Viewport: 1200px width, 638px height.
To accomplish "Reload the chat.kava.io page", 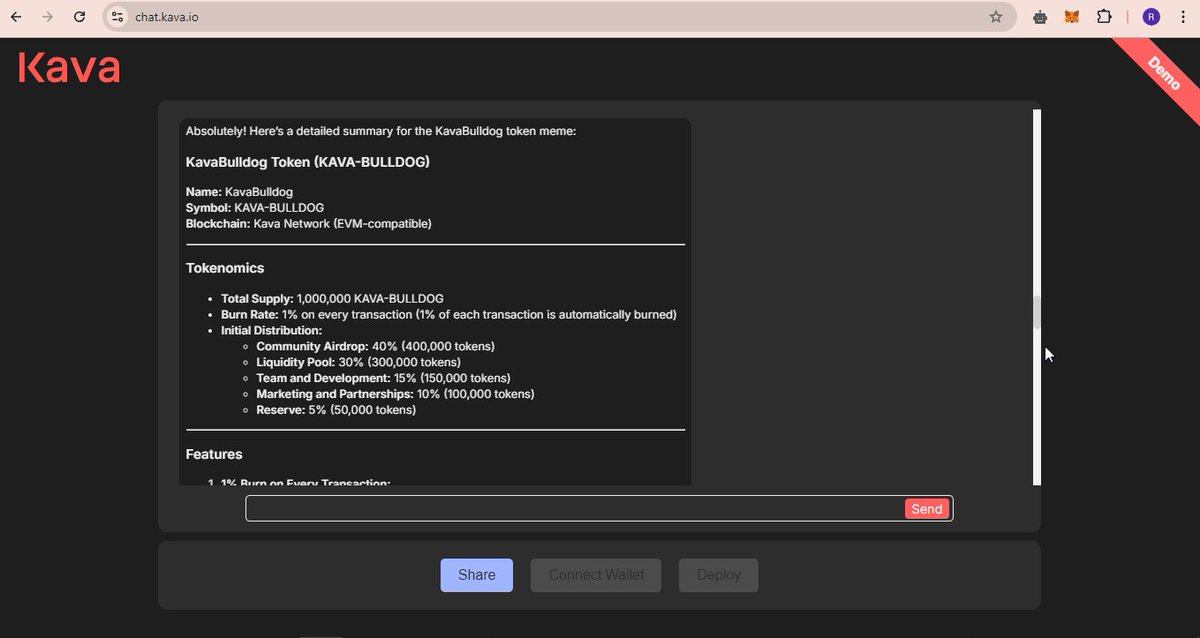I will (80, 17).
